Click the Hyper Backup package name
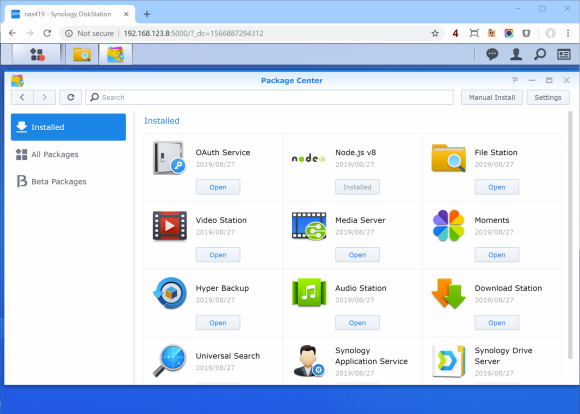580x414 pixels. (x=222, y=288)
